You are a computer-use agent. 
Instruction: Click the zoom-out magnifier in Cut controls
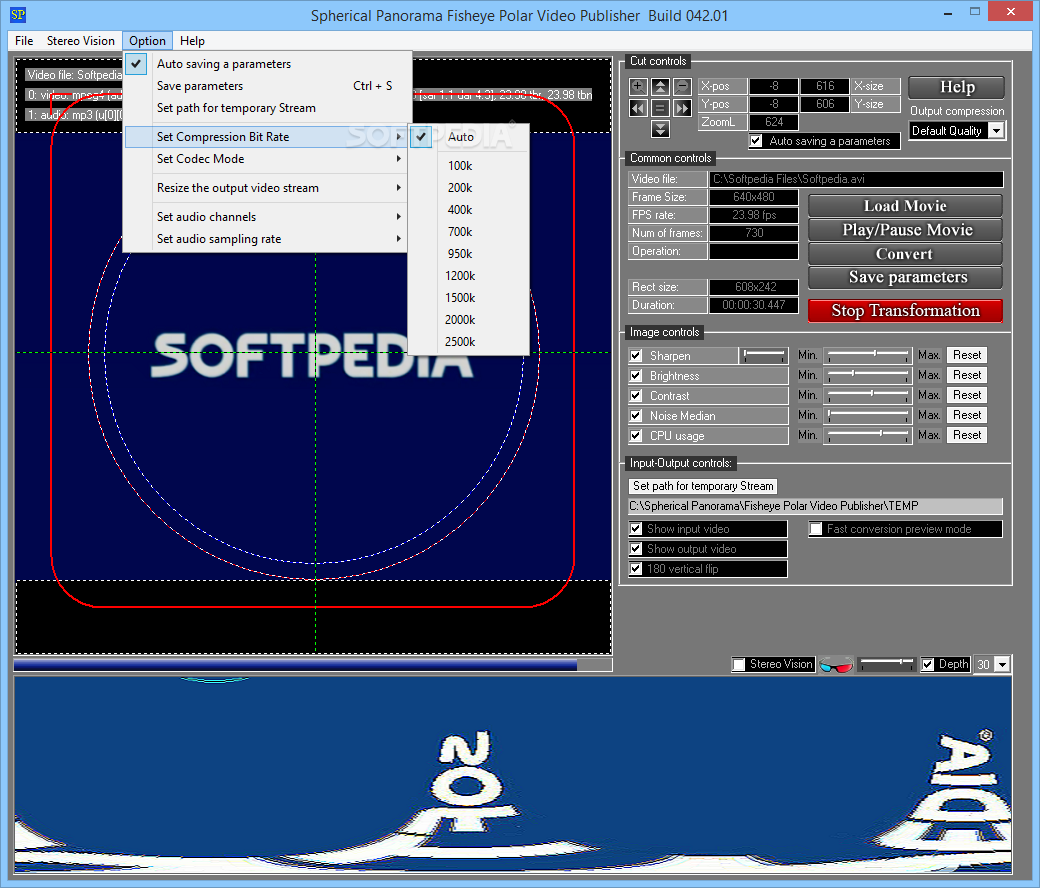coord(682,86)
